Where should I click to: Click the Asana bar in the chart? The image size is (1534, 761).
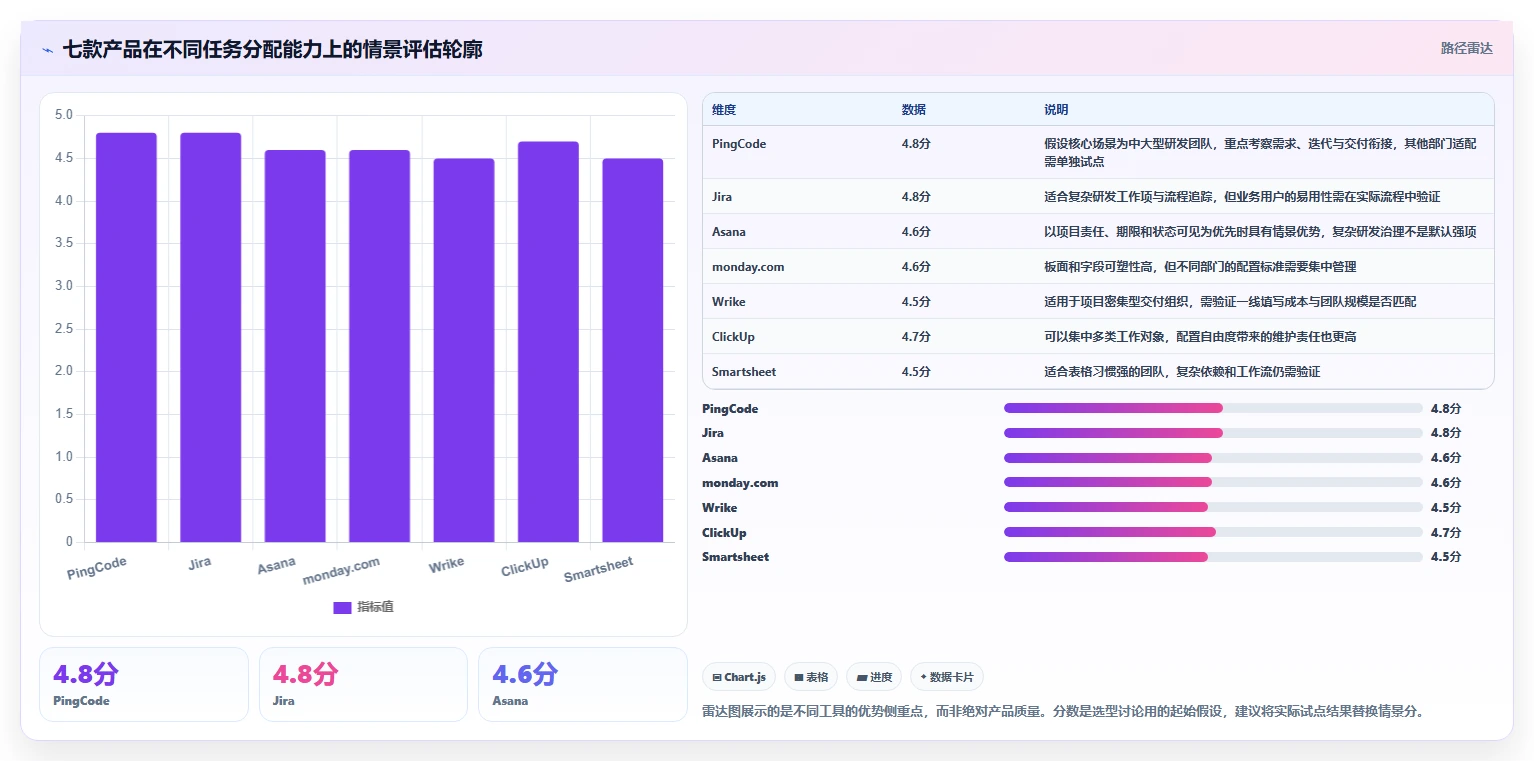295,346
